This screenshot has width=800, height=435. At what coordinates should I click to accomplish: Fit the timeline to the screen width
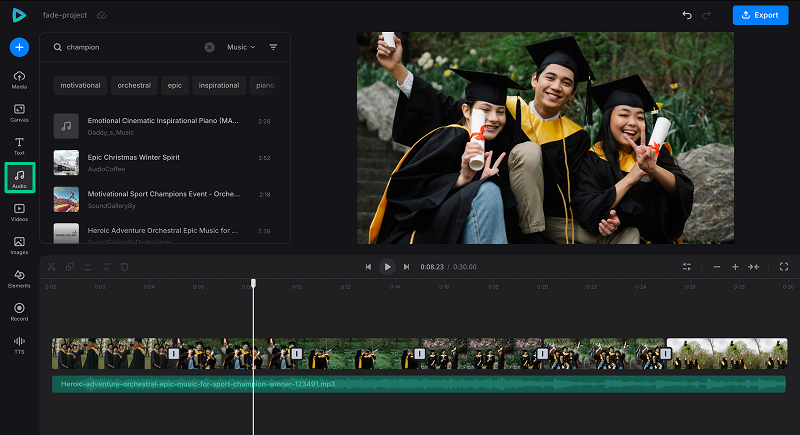point(754,267)
